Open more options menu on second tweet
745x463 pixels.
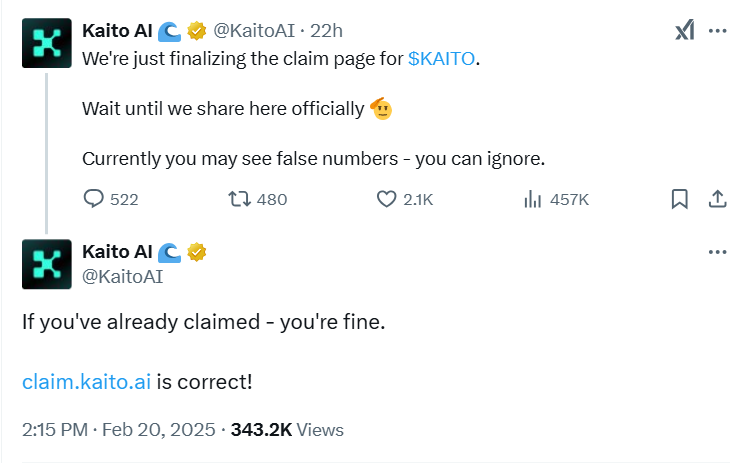(717, 252)
